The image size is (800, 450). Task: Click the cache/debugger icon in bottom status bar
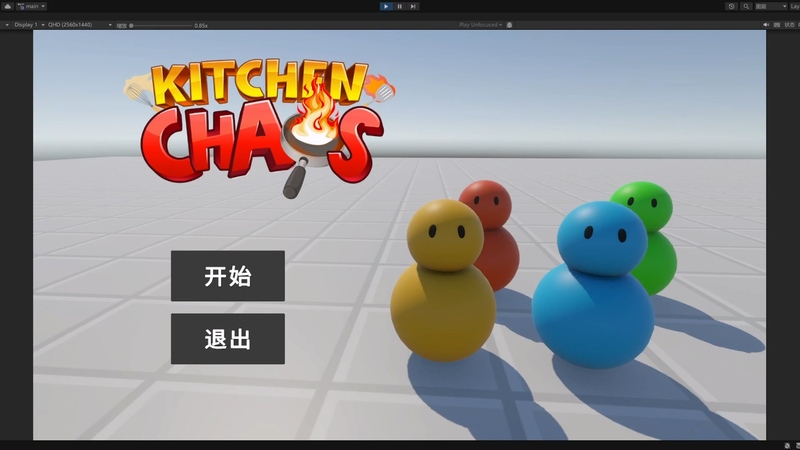[787, 445]
